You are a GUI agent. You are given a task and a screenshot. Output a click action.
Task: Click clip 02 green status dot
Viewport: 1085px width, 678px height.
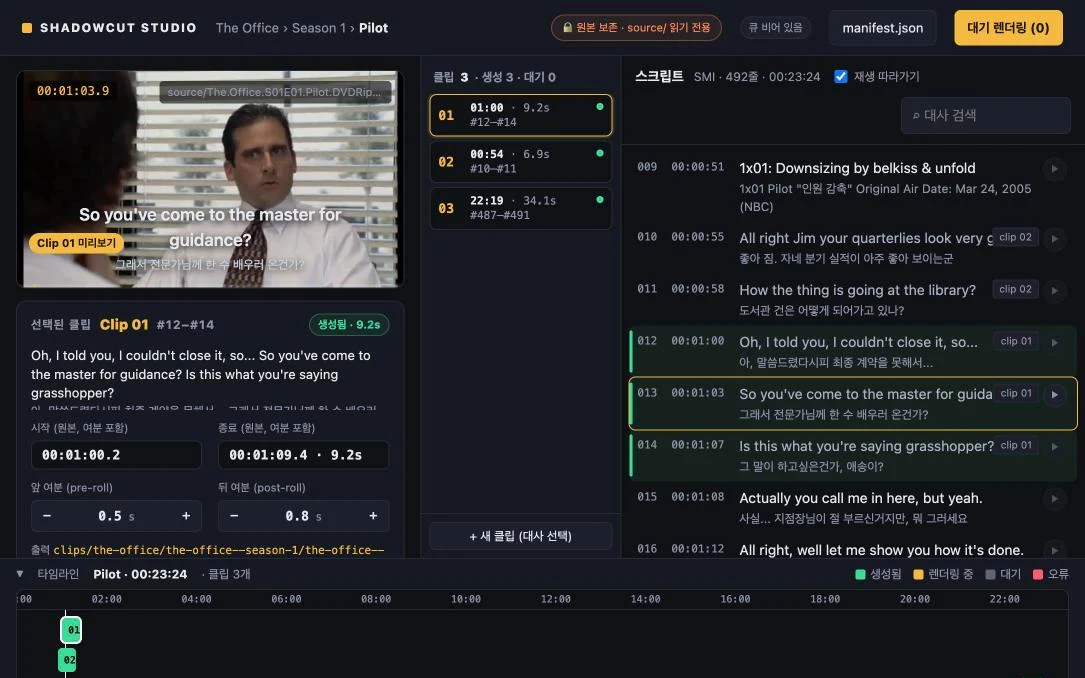click(600, 153)
